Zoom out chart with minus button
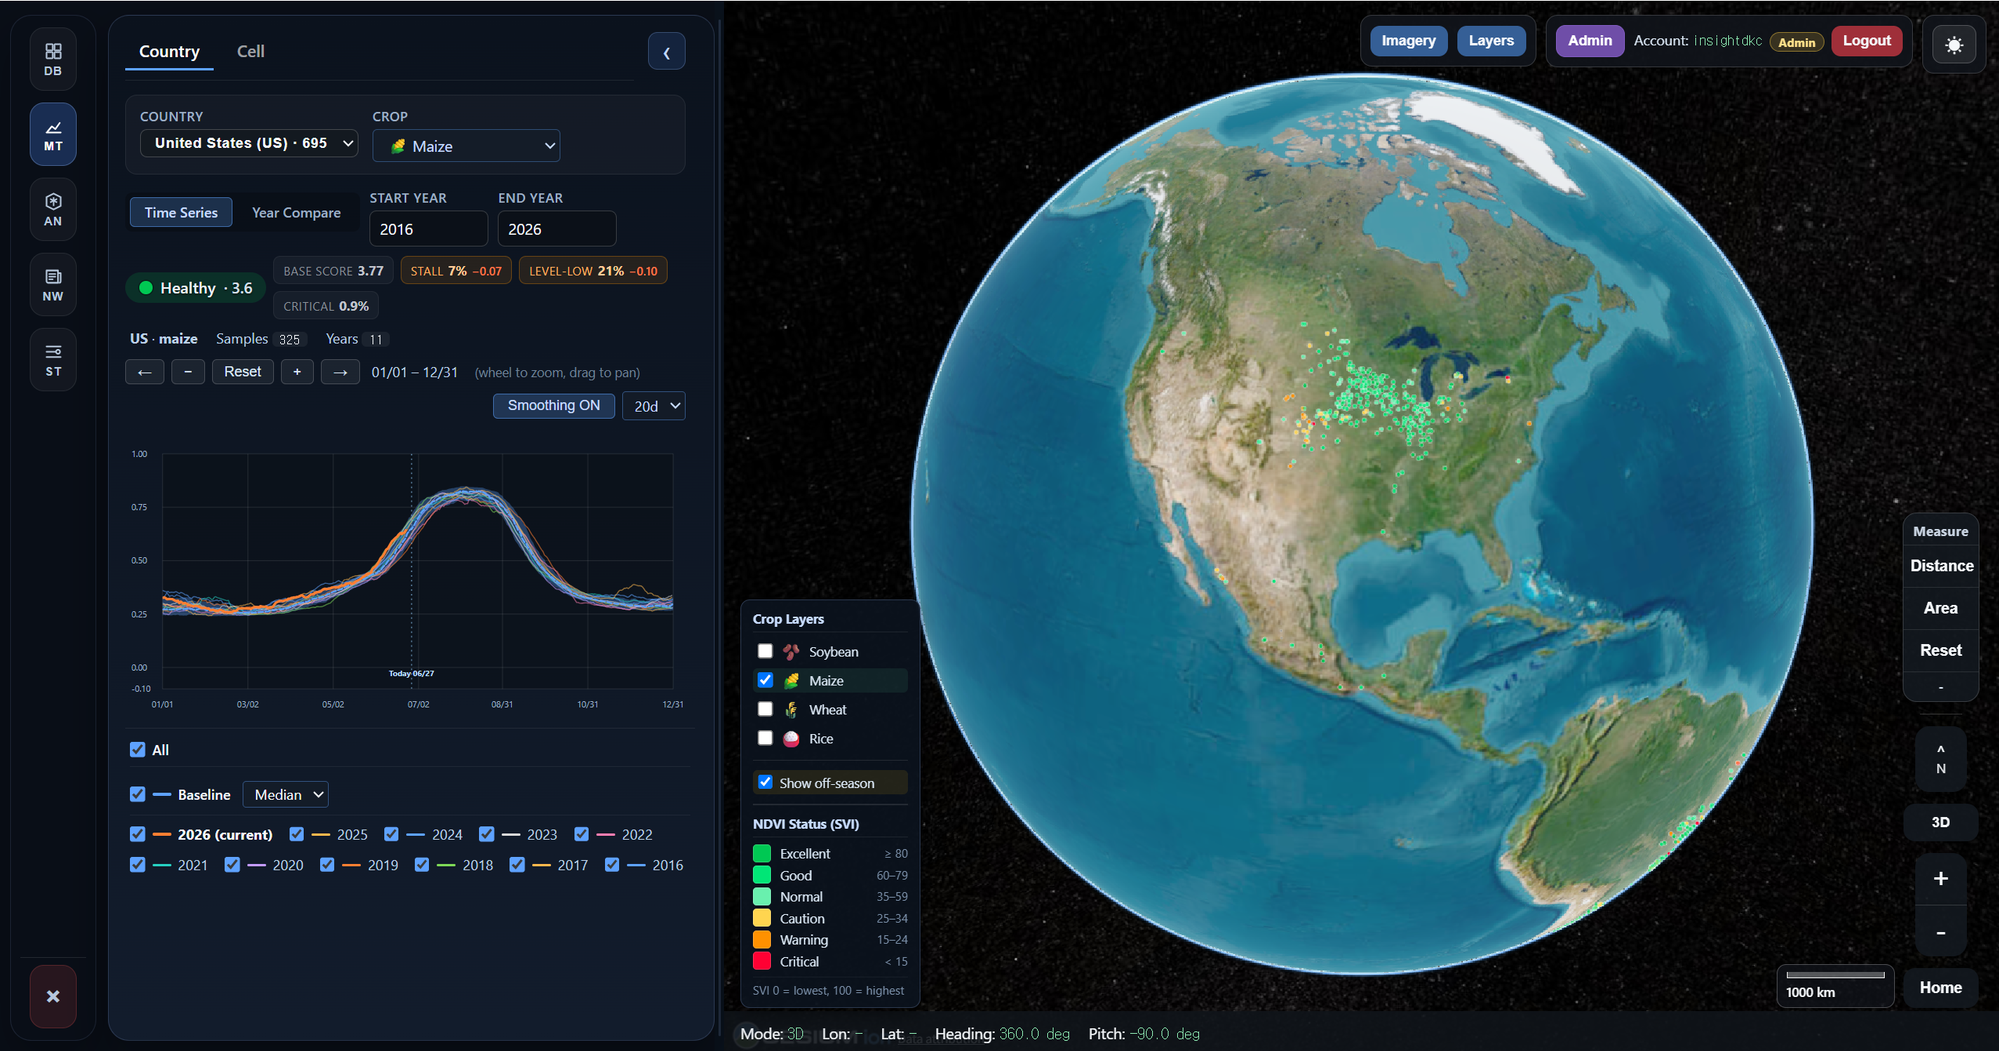Screen dimensions: 1999x1051 click(188, 372)
